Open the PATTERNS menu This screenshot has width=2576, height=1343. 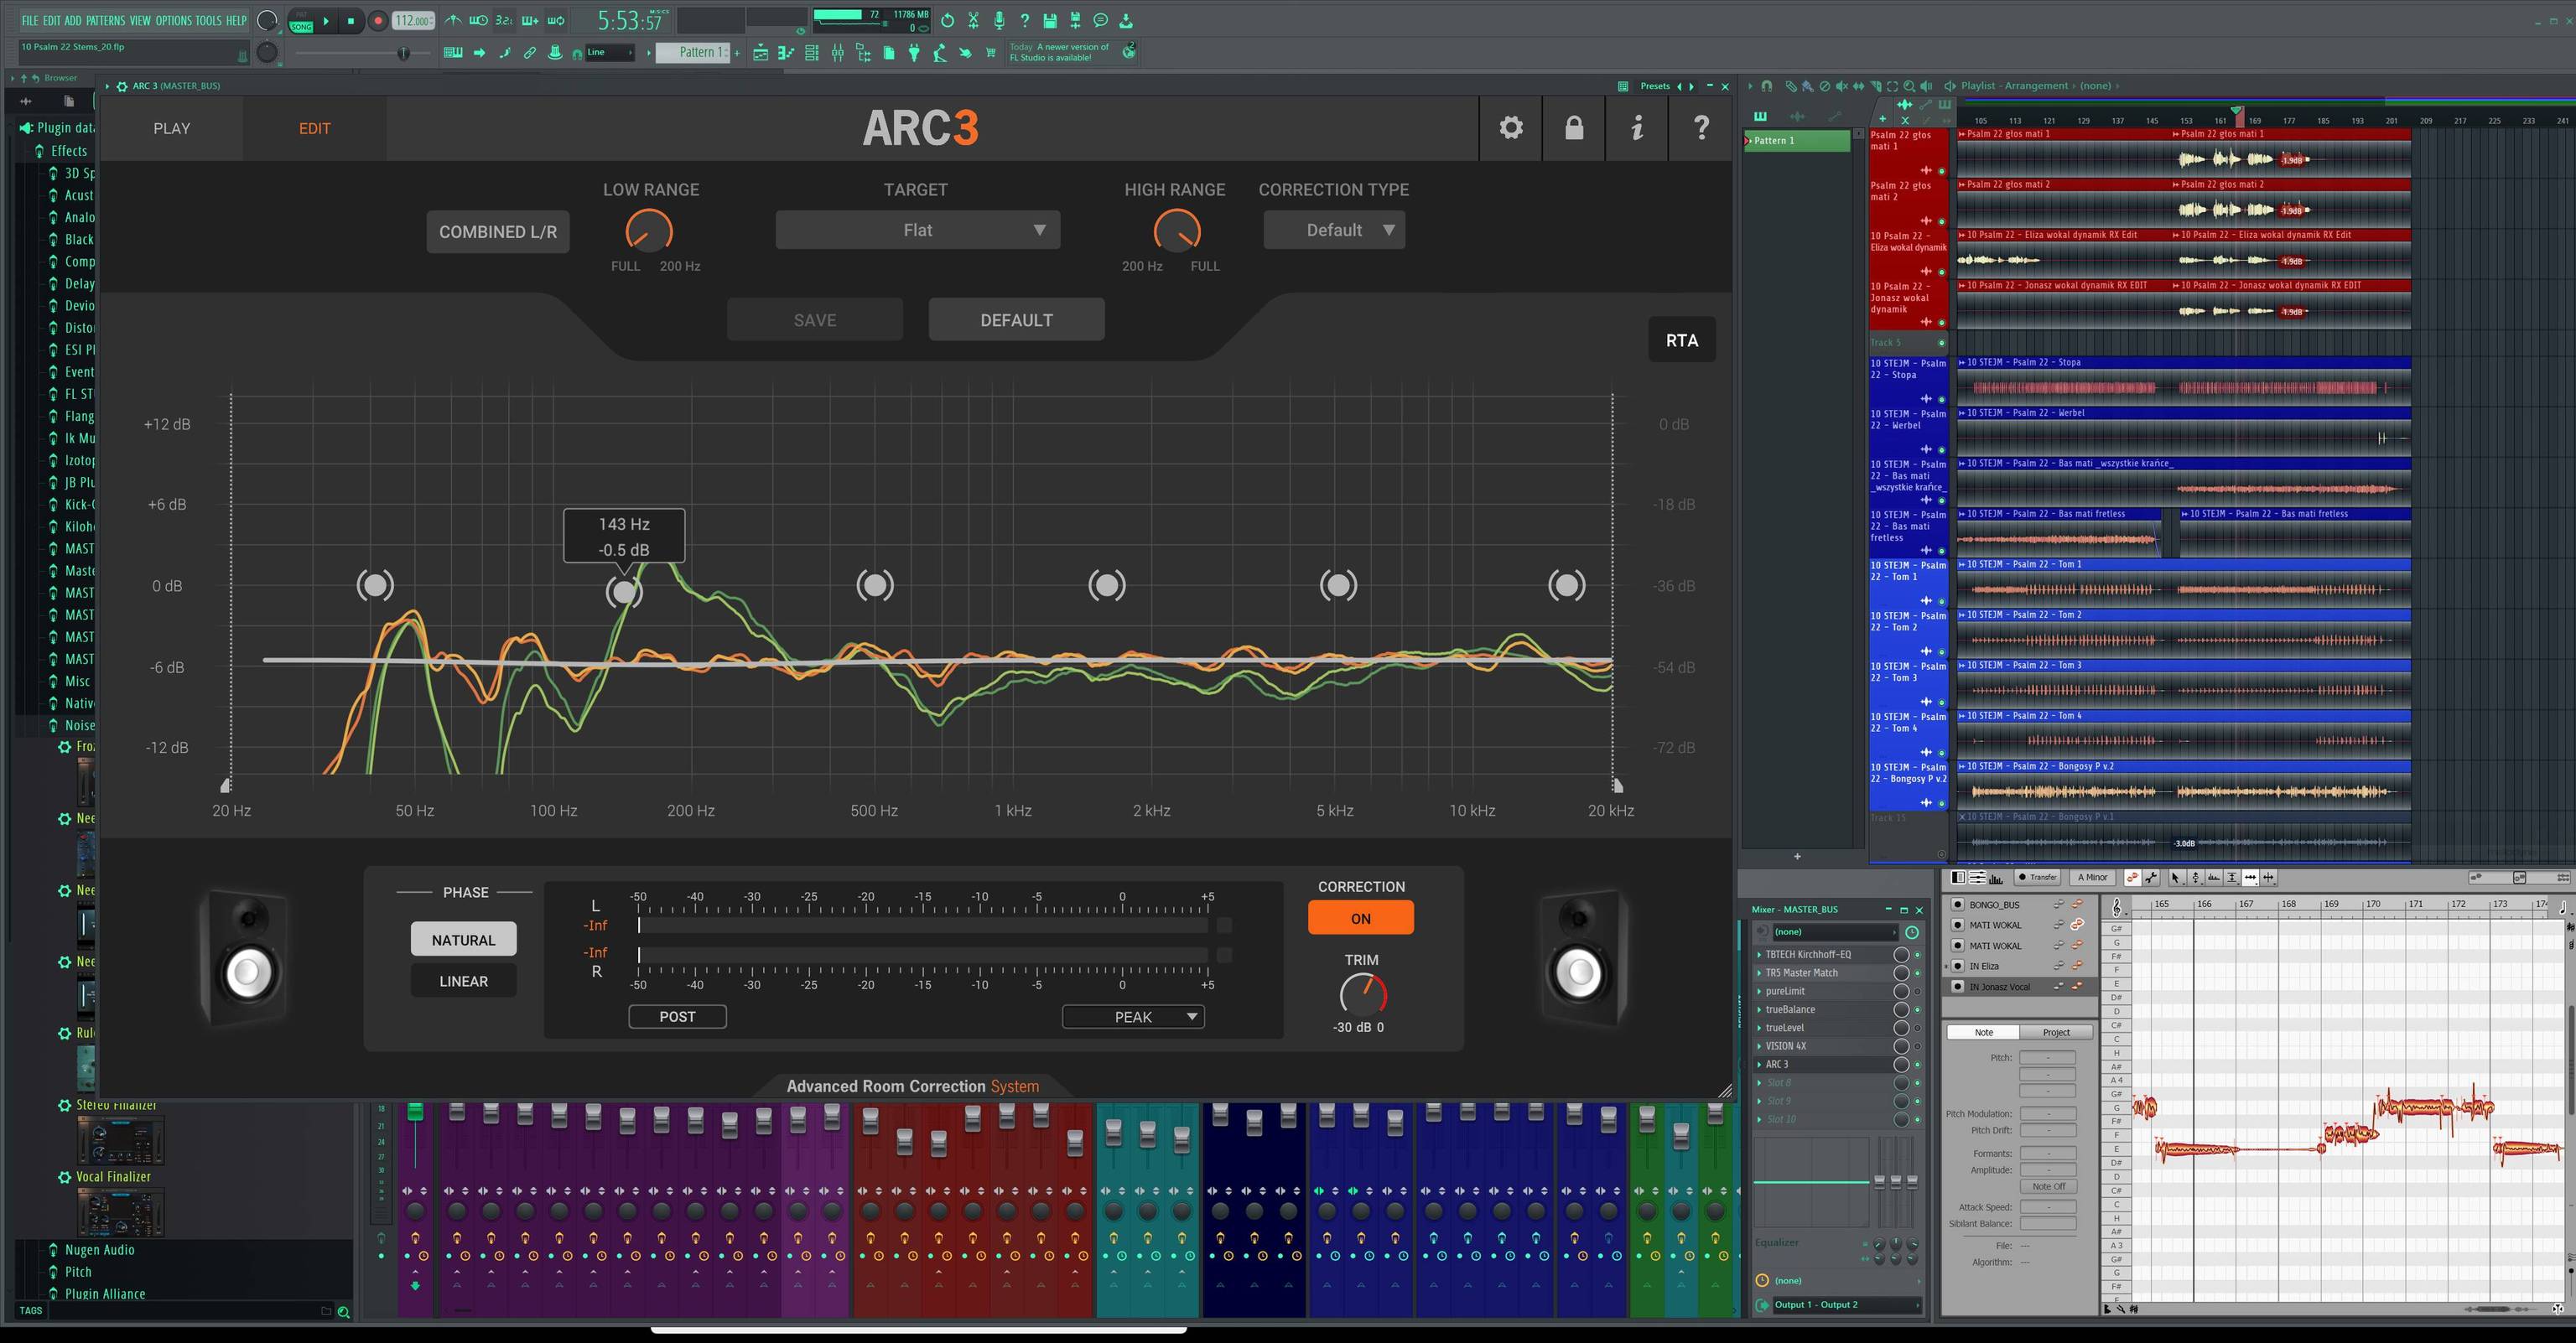[x=105, y=20]
